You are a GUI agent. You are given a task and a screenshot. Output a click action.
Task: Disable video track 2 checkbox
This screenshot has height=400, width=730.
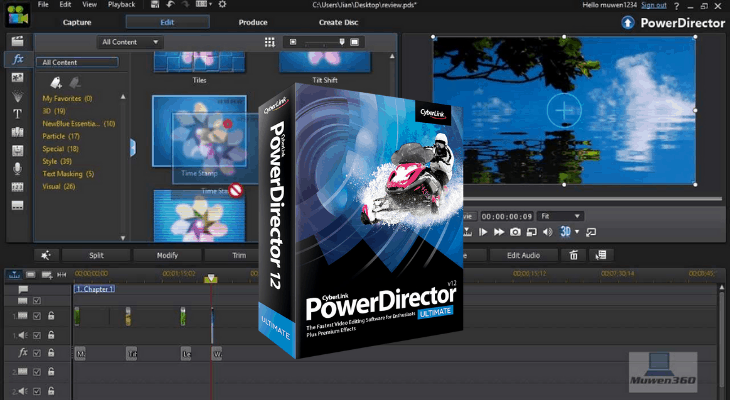click(37, 372)
